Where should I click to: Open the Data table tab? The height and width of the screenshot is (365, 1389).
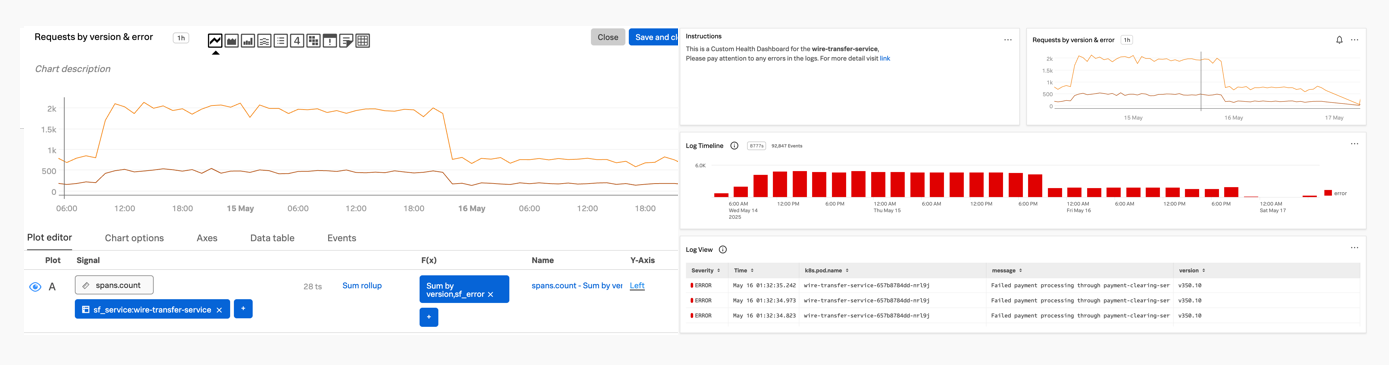pyautogui.click(x=272, y=238)
